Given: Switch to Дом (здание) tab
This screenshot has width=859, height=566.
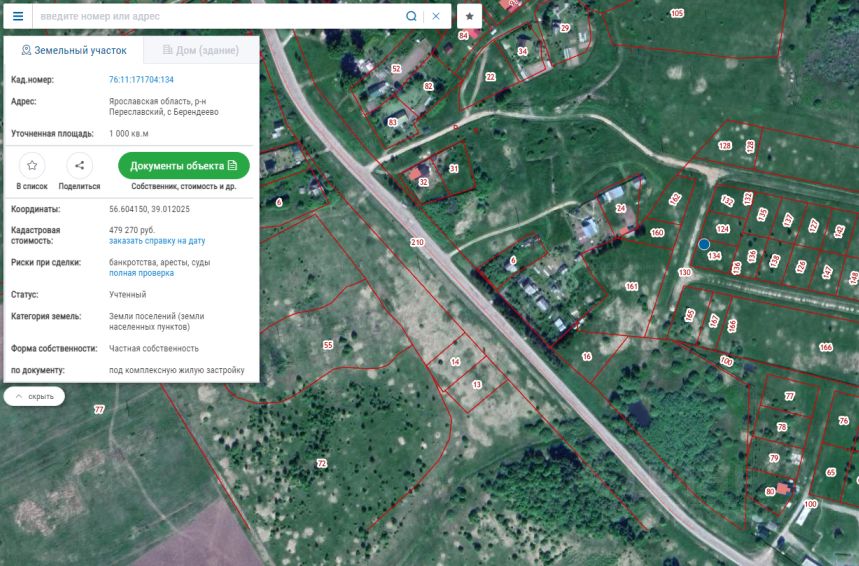Looking at the screenshot, I should click(201, 50).
